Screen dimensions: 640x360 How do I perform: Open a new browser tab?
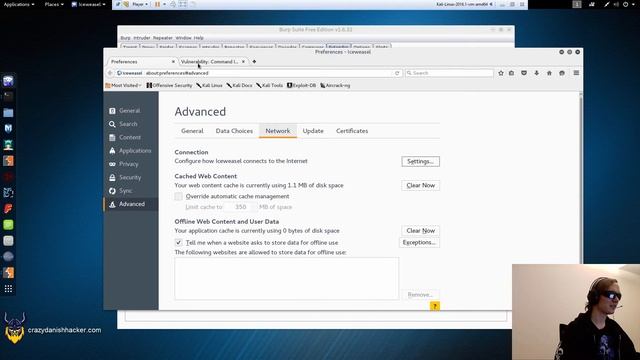[x=254, y=62]
